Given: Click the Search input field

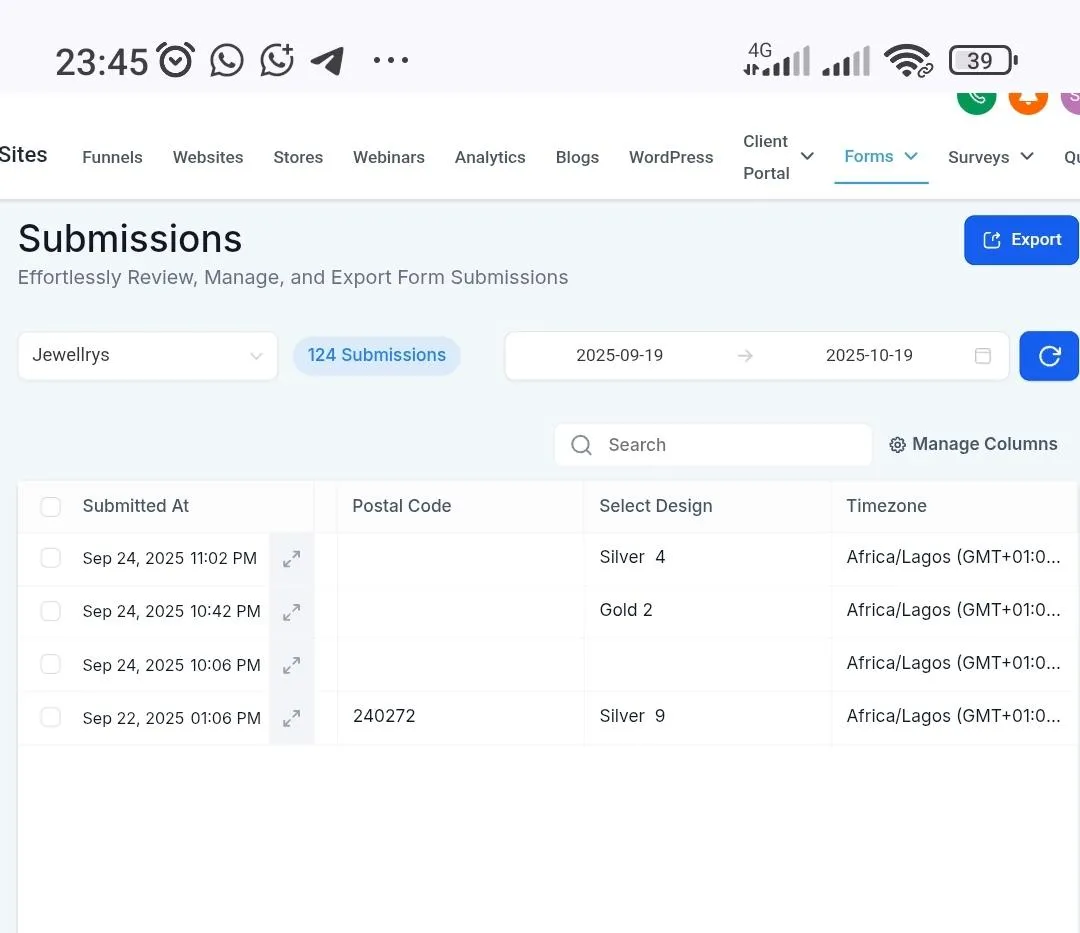Looking at the screenshot, I should (713, 445).
